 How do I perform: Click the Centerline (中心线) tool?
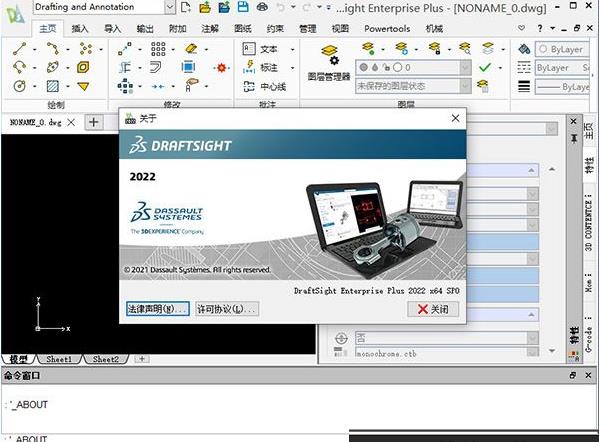264,87
